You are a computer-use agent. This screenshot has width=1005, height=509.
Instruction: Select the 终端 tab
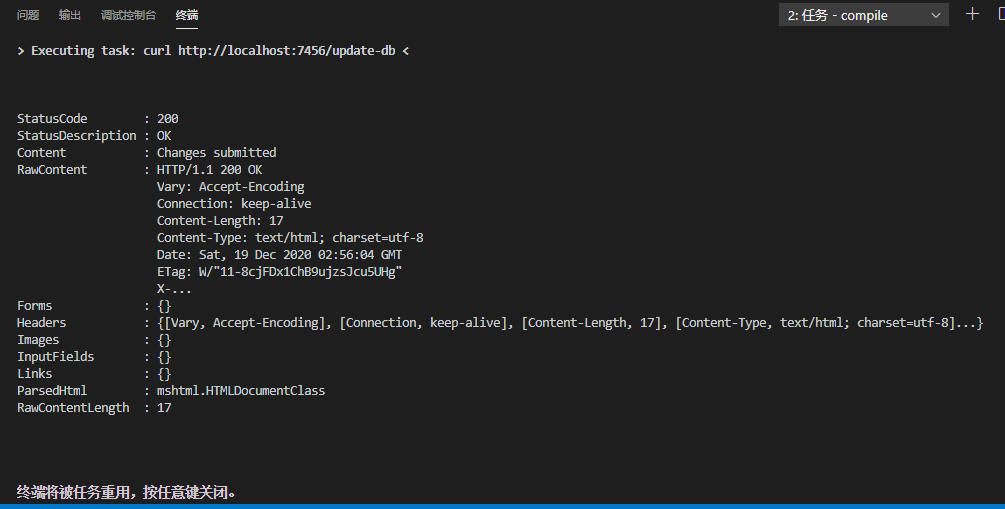coord(186,15)
